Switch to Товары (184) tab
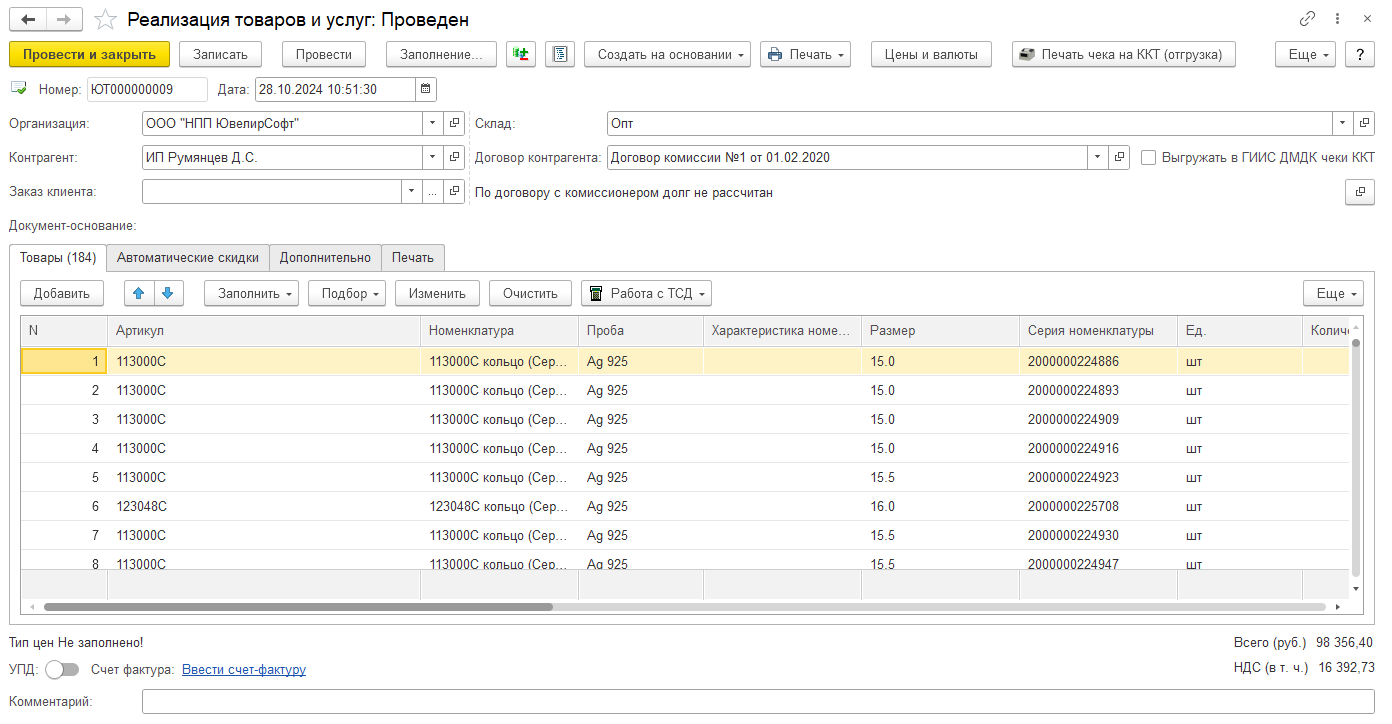Image resolution: width=1392 pixels, height=724 pixels. tap(58, 257)
